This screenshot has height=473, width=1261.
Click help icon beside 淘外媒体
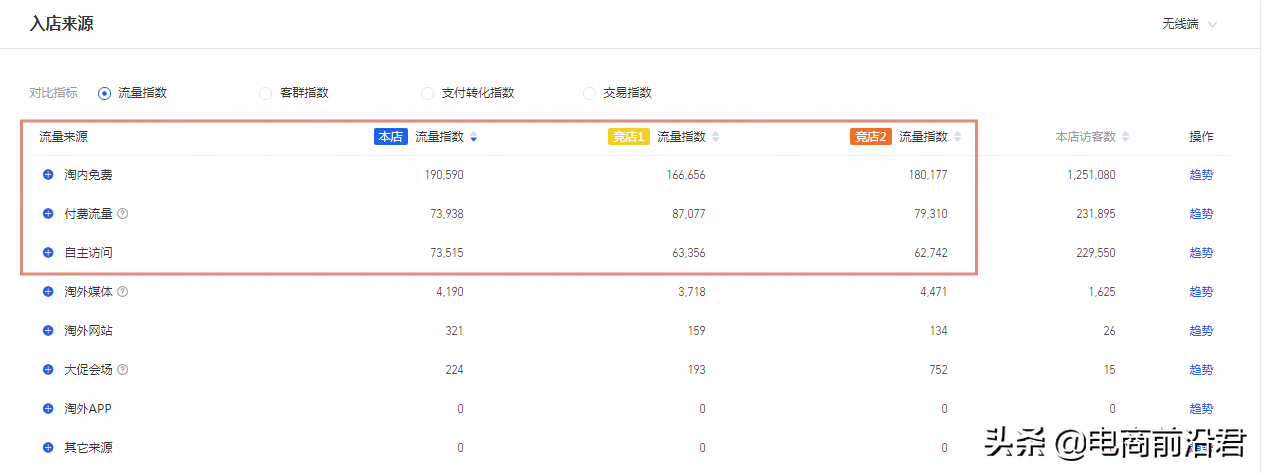click(123, 292)
